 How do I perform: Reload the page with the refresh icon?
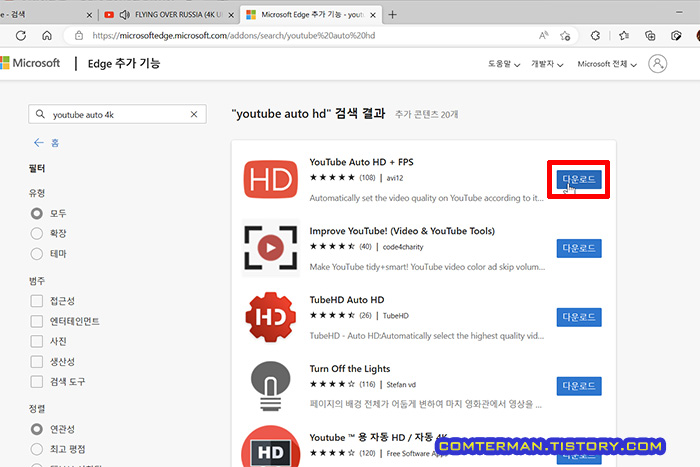21,36
